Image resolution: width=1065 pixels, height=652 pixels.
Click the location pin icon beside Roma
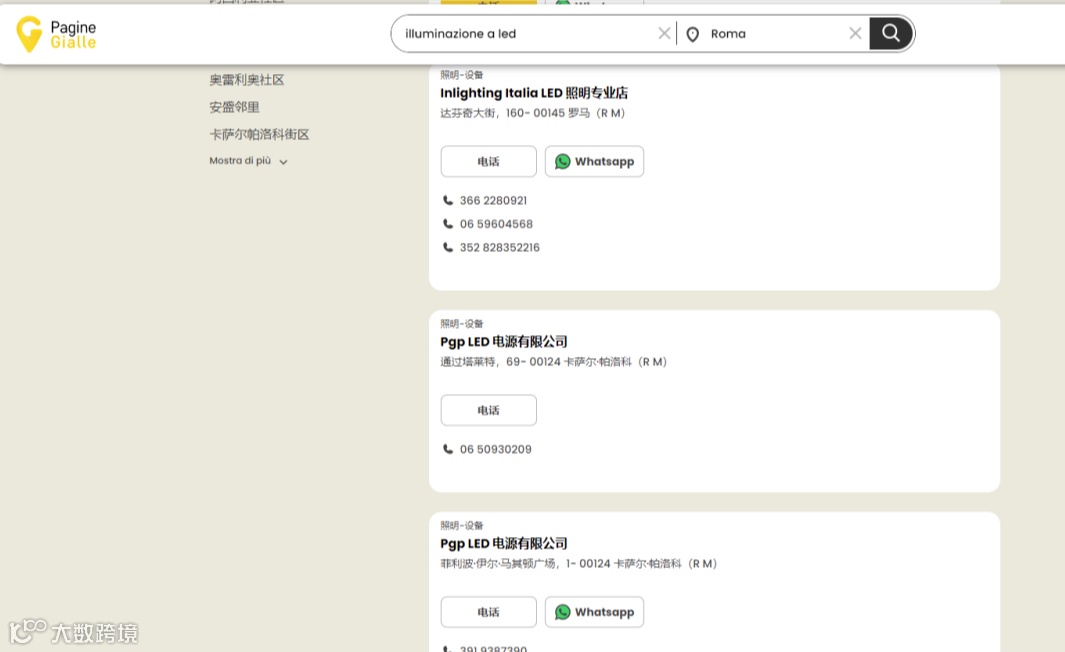tap(692, 34)
